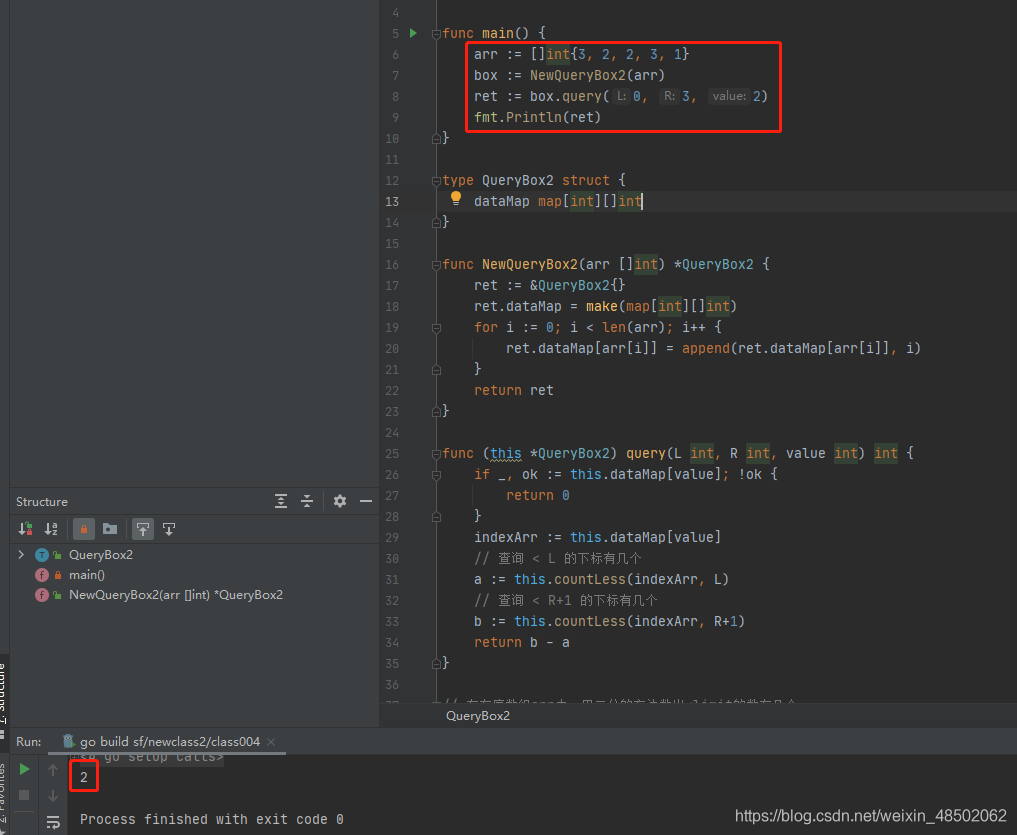This screenshot has width=1017, height=835.
Task: Select main() in Structure tree
Action: (x=87, y=575)
